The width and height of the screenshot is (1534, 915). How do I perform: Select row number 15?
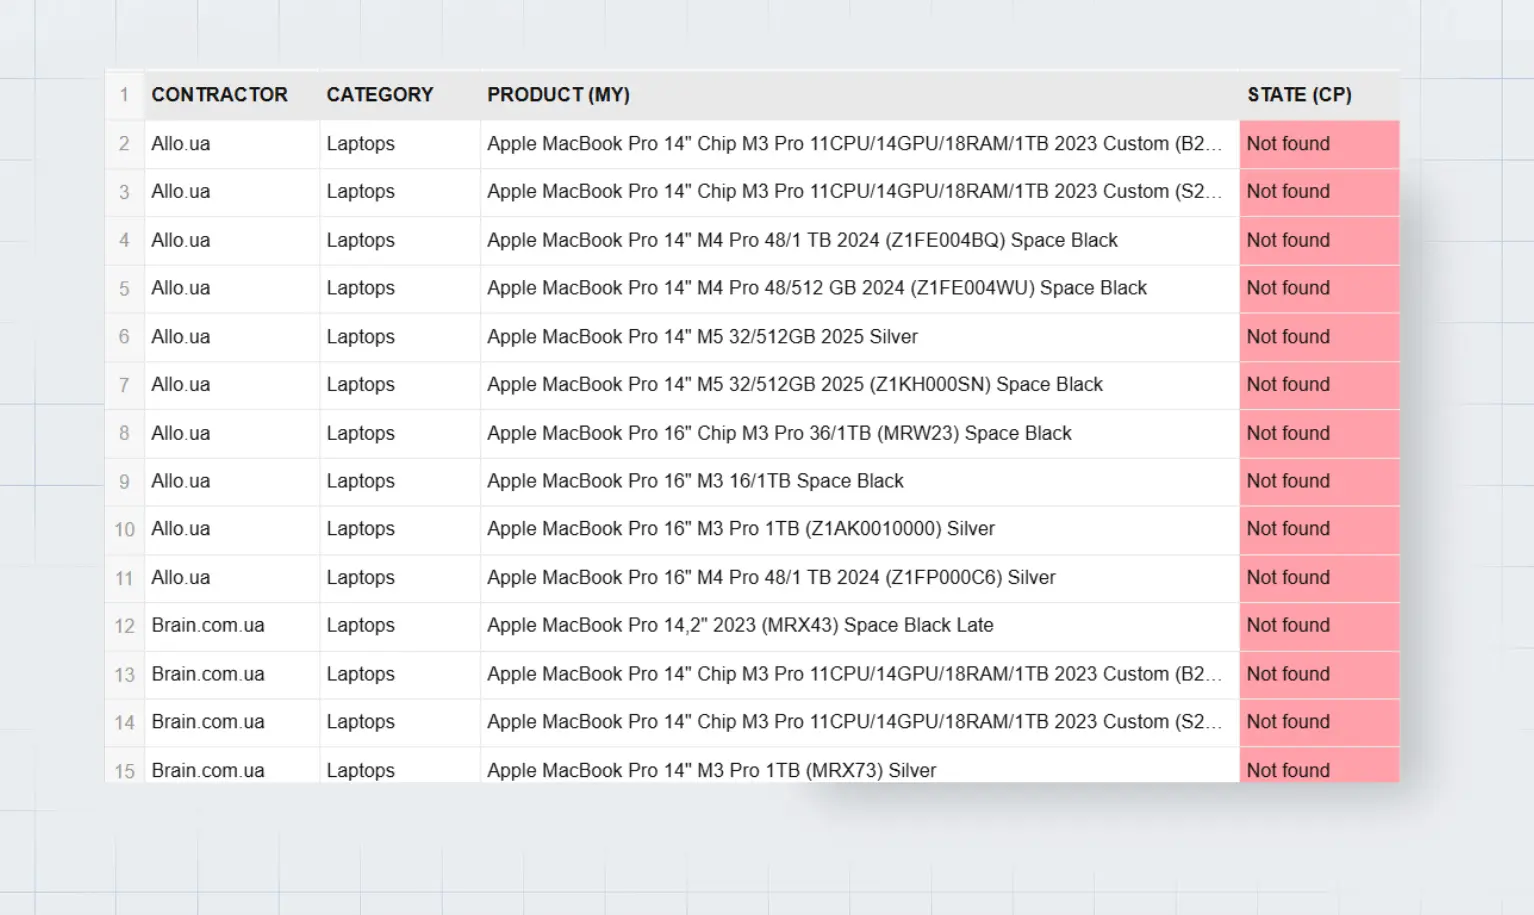pyautogui.click(x=124, y=770)
